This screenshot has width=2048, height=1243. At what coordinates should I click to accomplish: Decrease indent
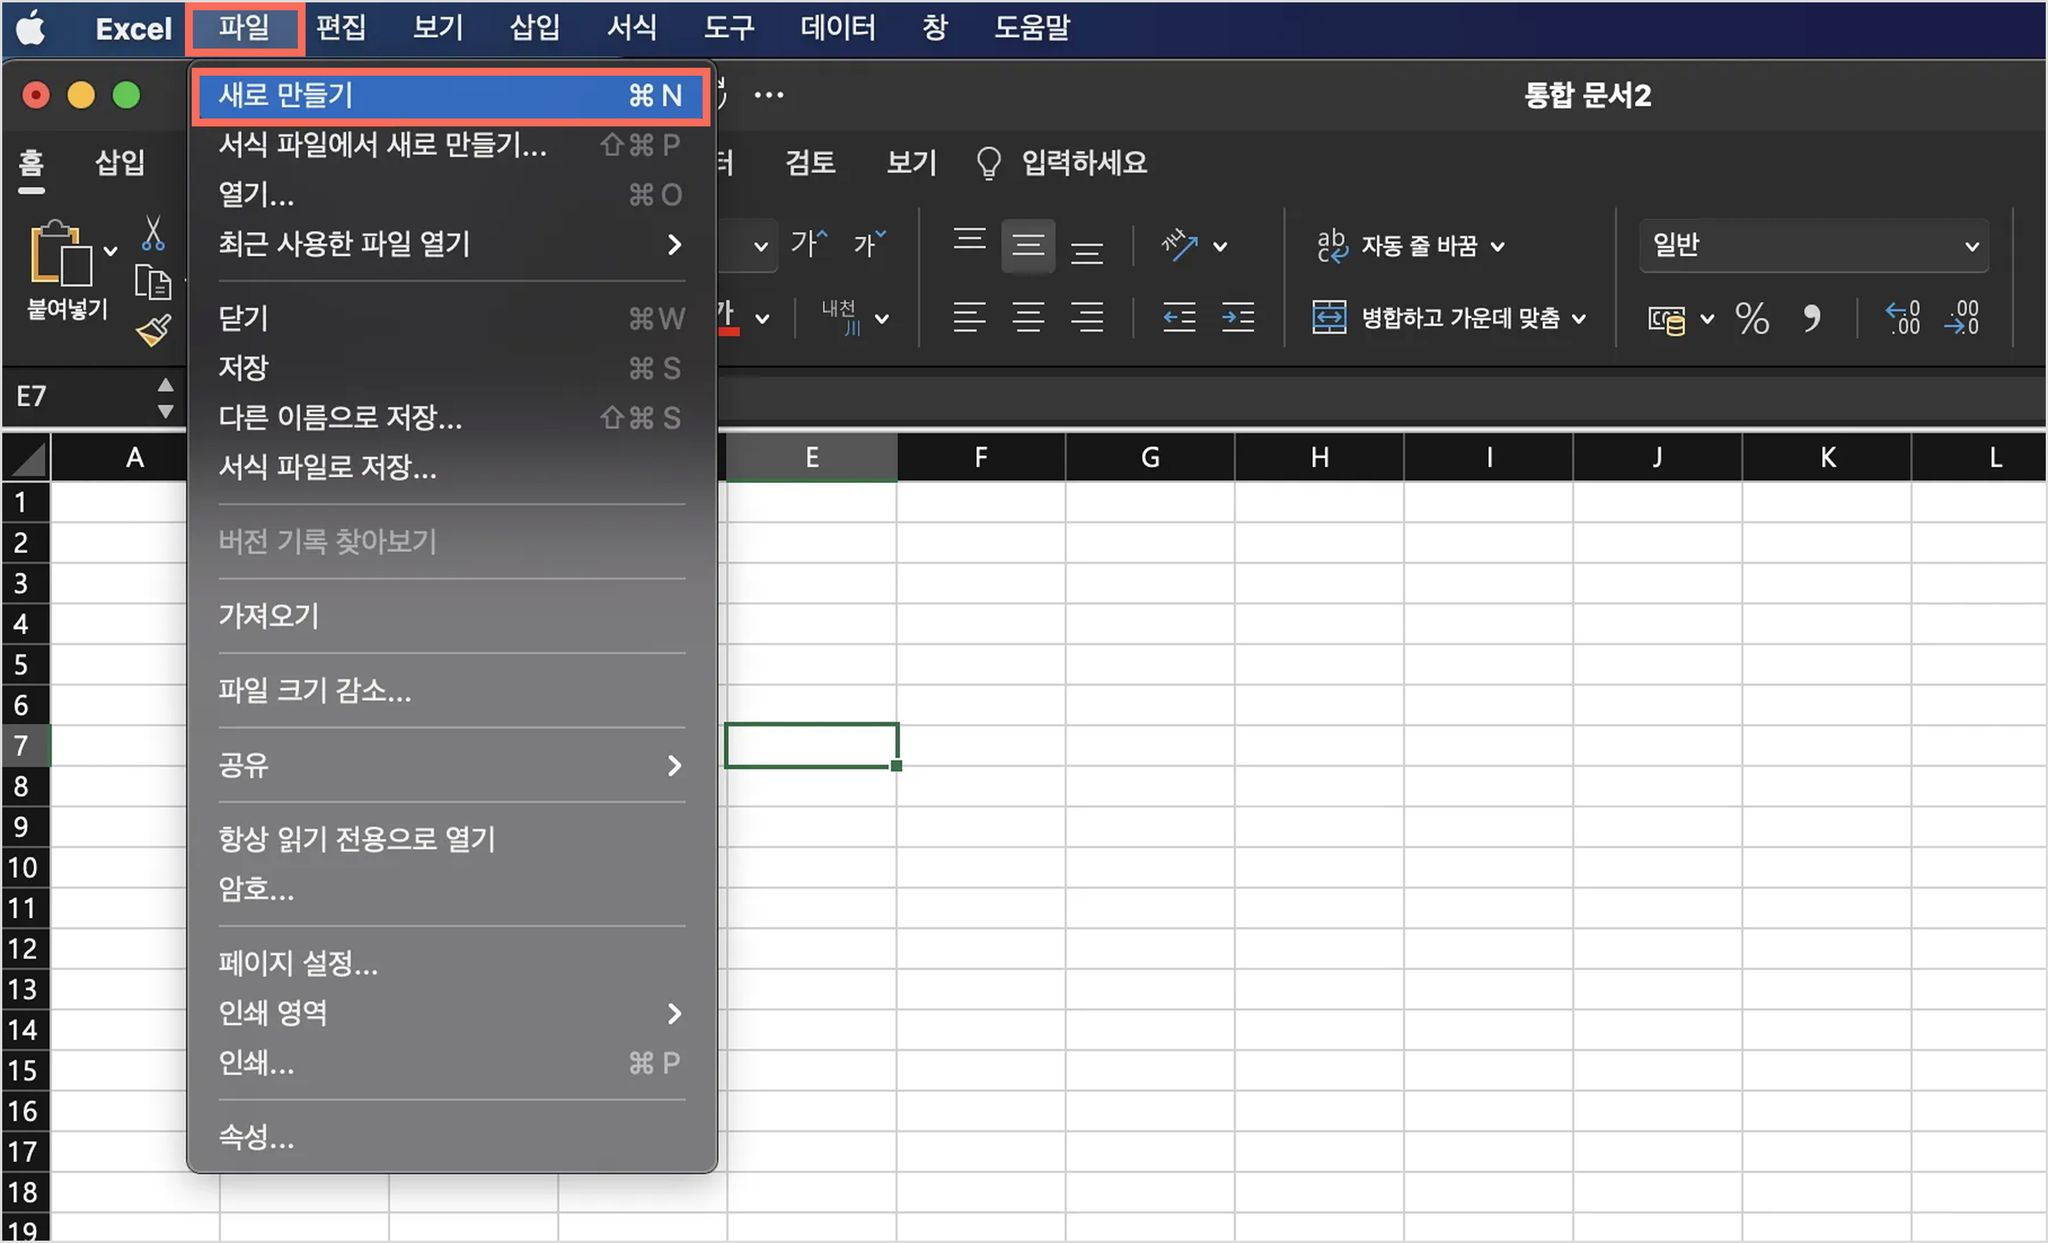click(x=1180, y=318)
